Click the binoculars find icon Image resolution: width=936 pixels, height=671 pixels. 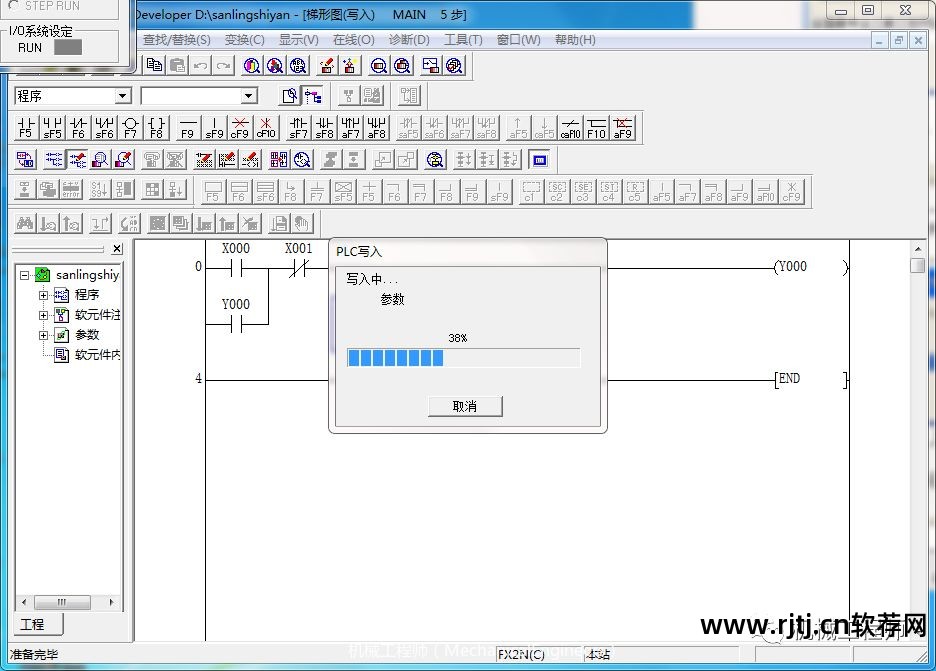tap(25, 224)
